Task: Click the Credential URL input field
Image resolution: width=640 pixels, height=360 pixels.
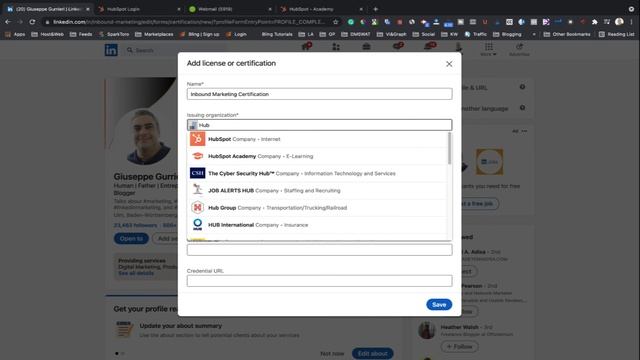Action: pyautogui.click(x=319, y=281)
